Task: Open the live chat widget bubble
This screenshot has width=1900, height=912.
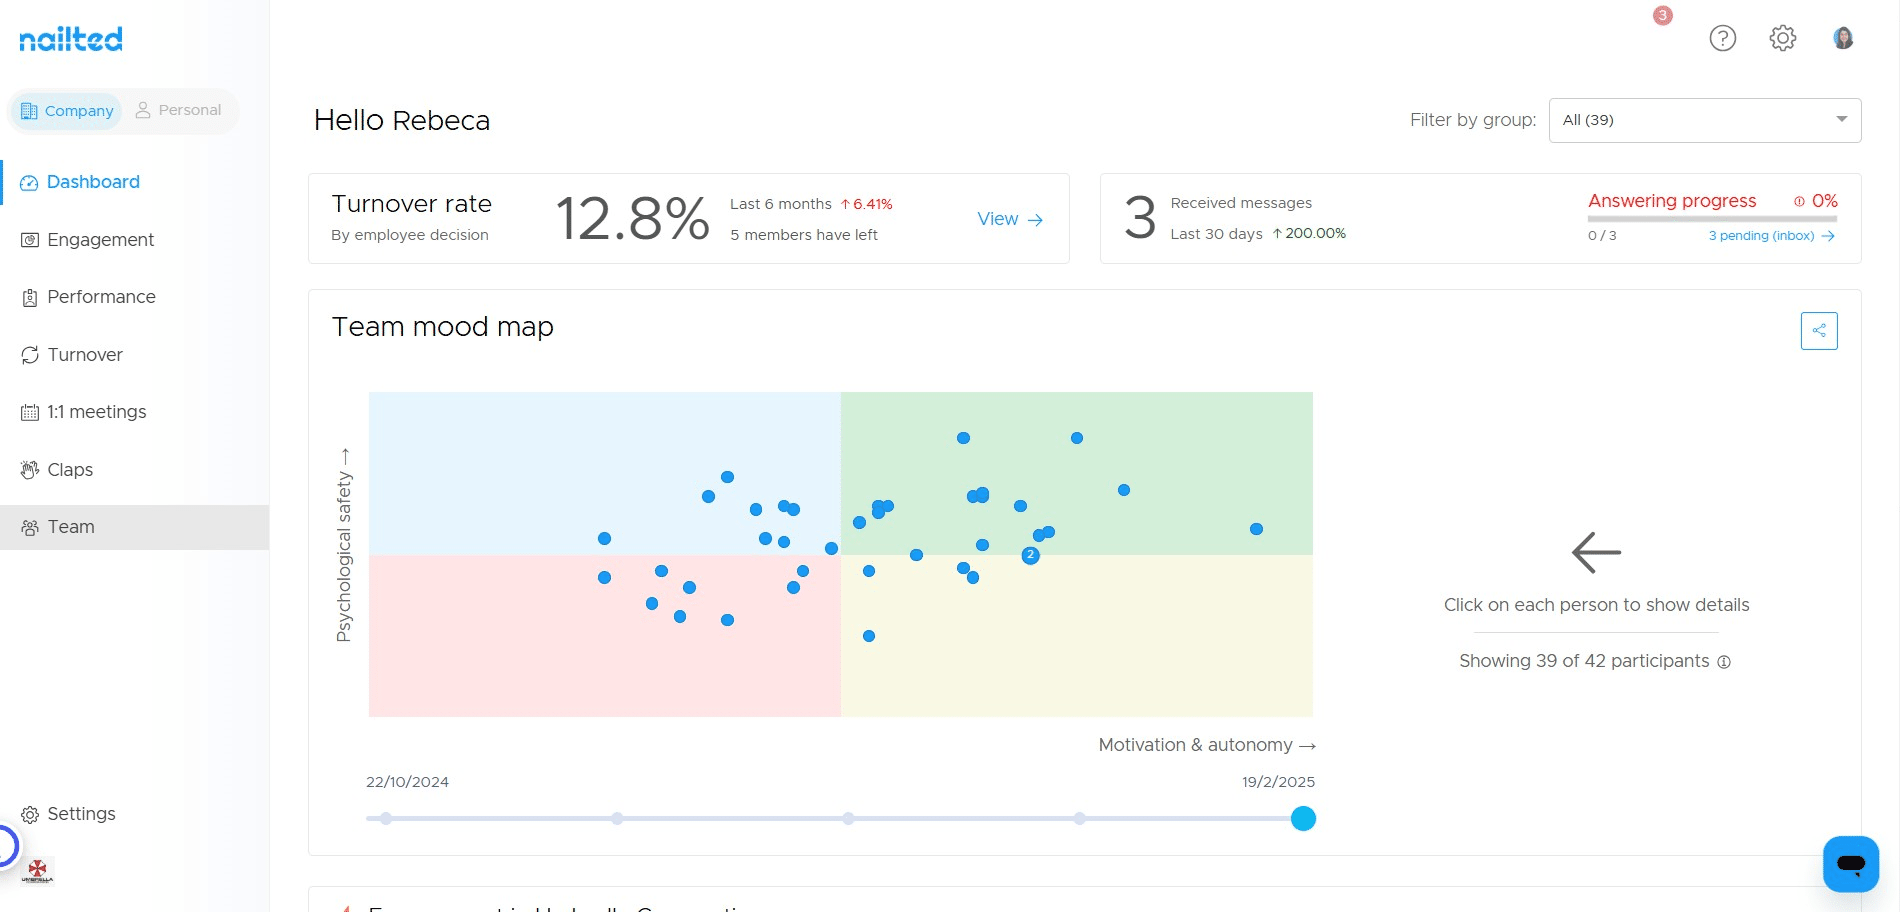Action: click(x=1850, y=863)
